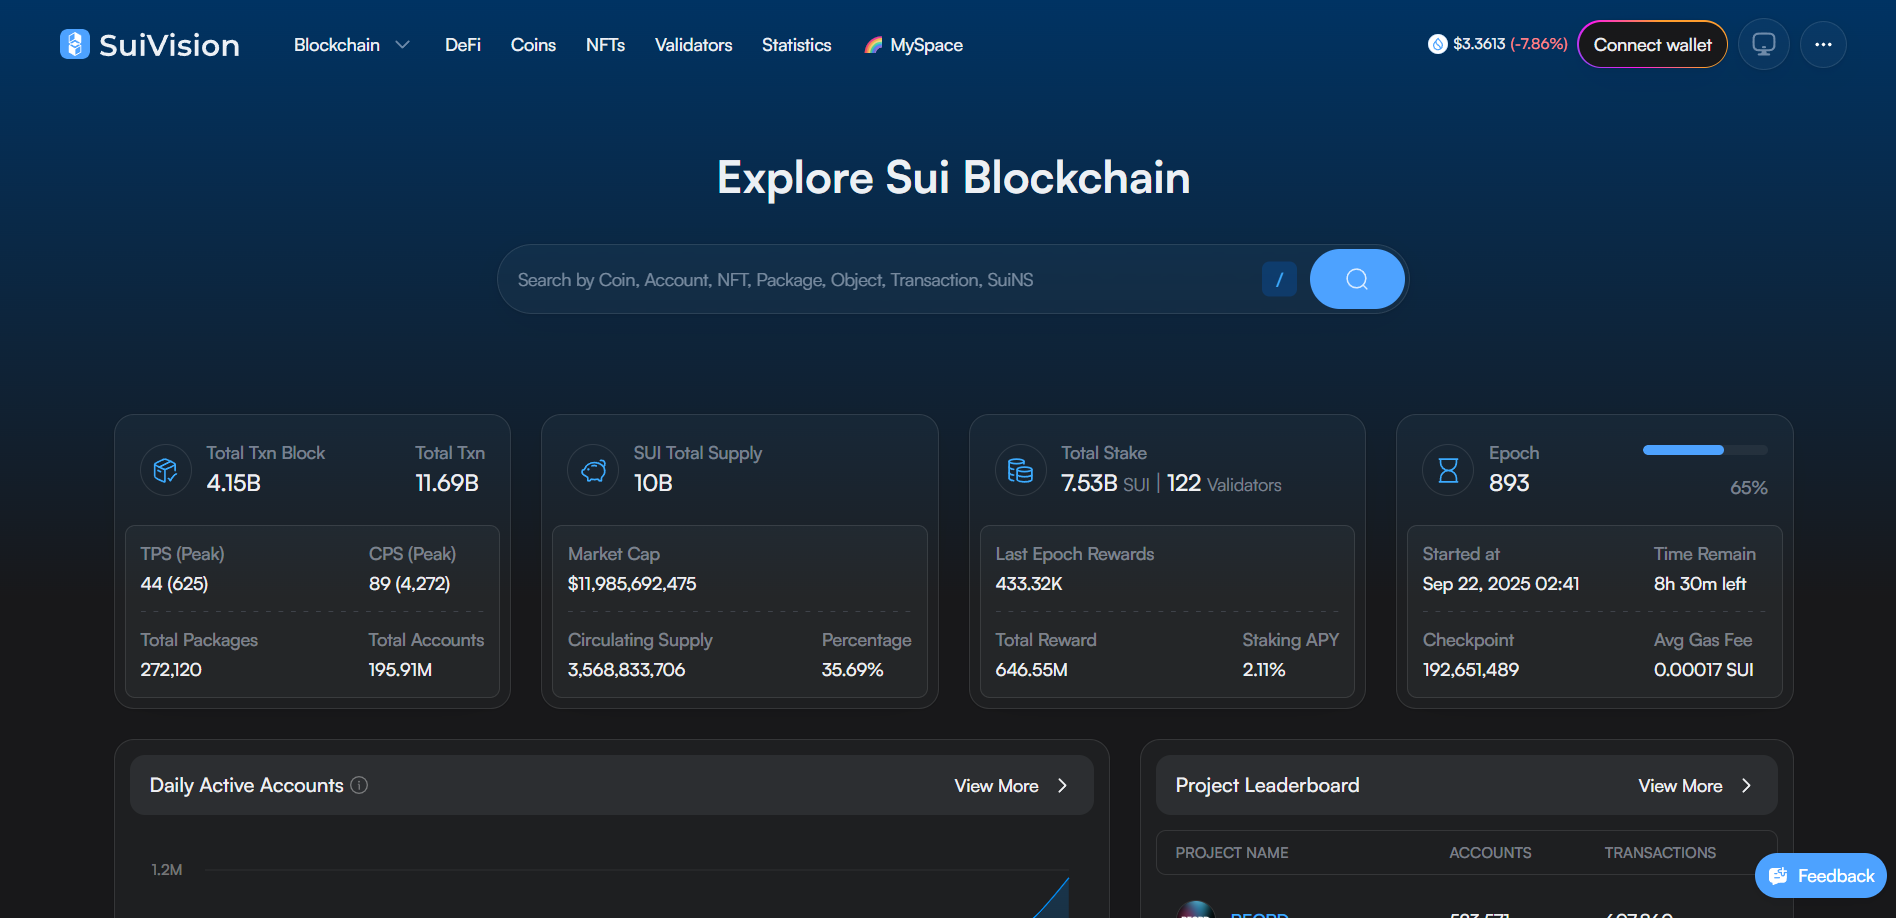Image resolution: width=1896 pixels, height=918 pixels.
Task: Go to the Validators page
Action: pos(693,45)
